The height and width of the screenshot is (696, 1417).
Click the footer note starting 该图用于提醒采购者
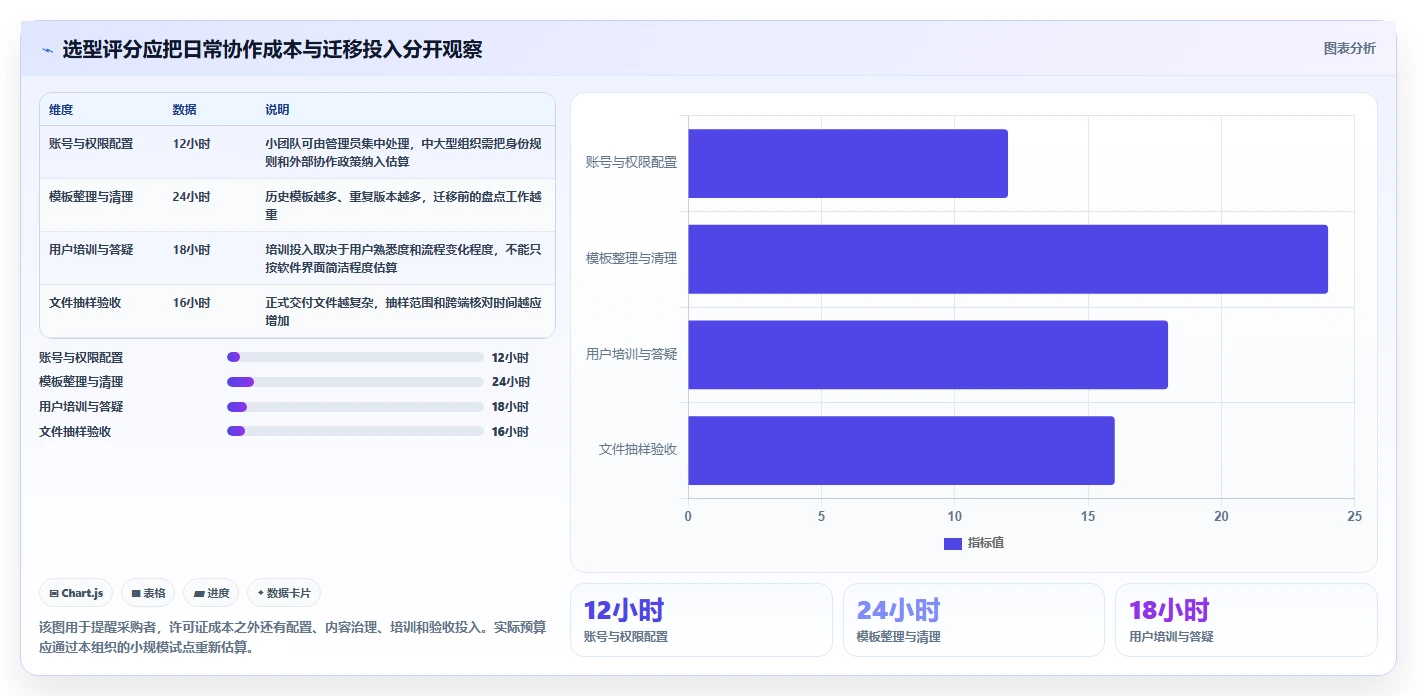293,637
